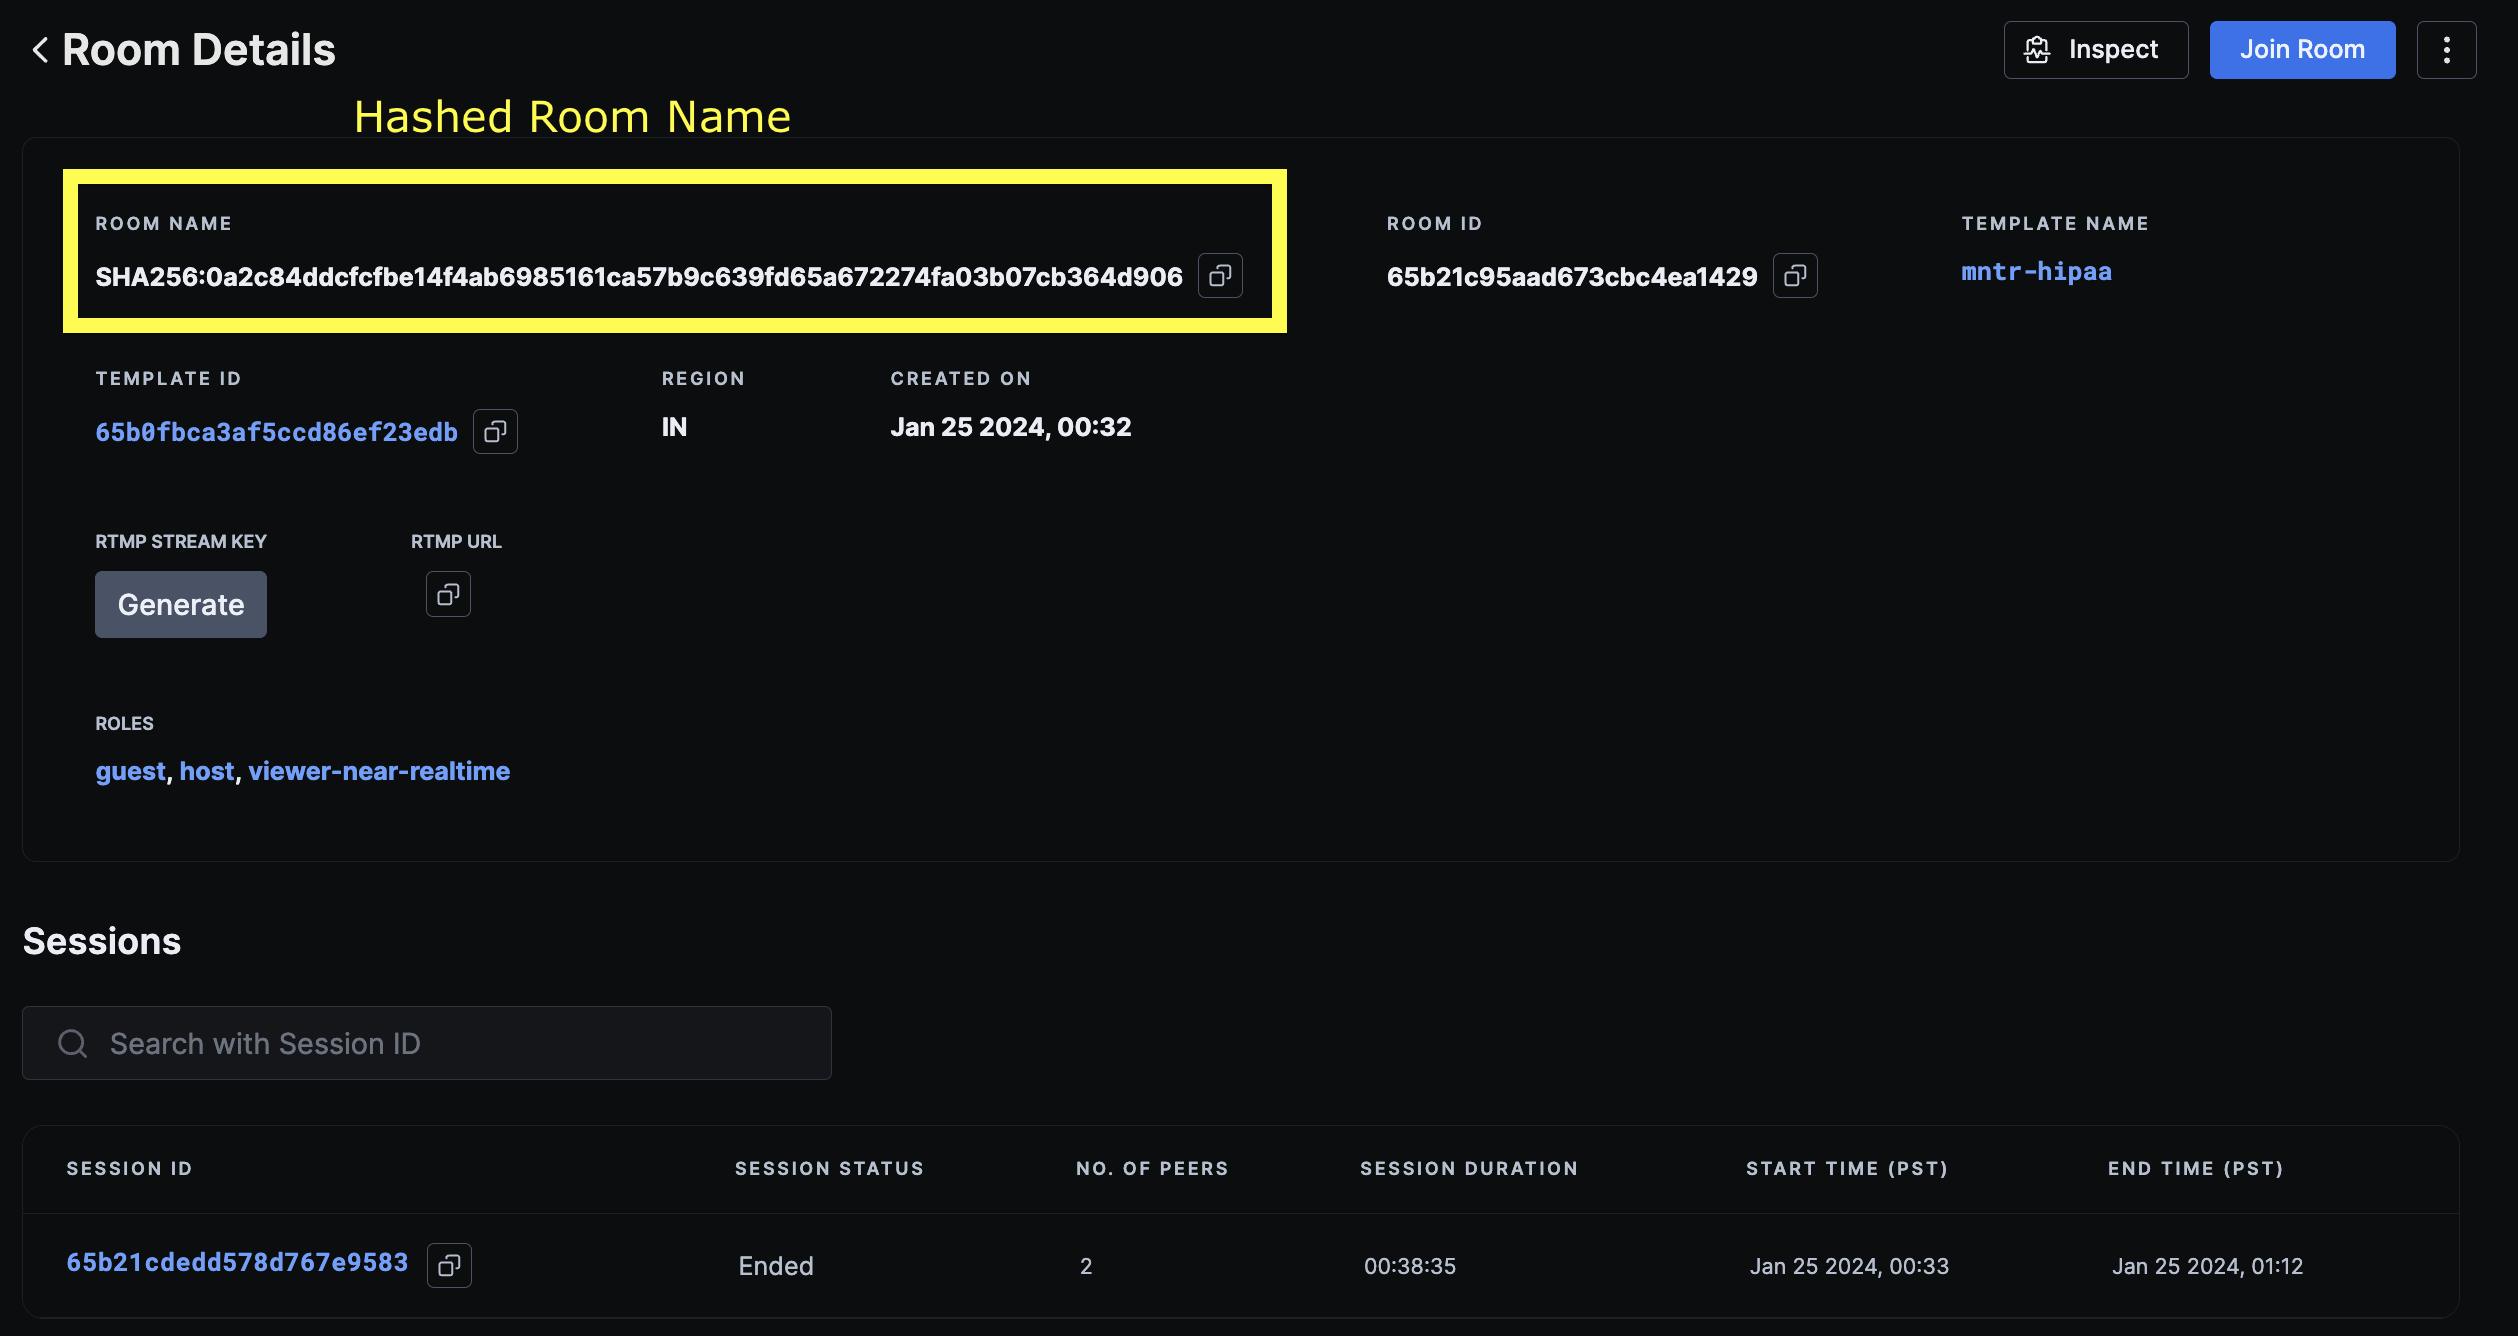Copy the Template ID value

coord(495,432)
